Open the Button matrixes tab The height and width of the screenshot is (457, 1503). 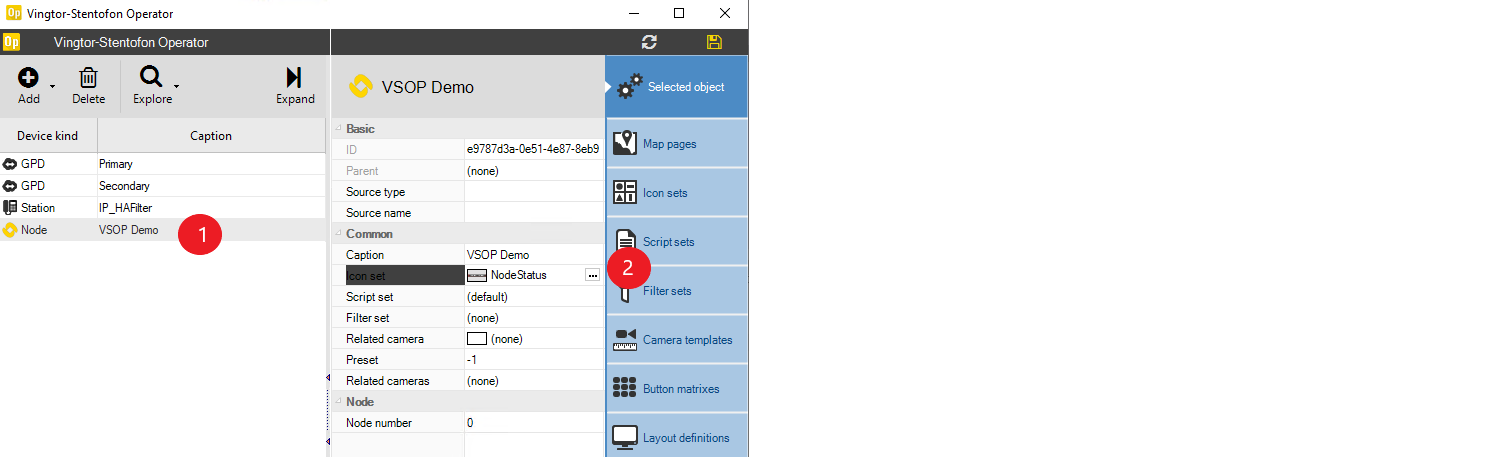click(677, 389)
